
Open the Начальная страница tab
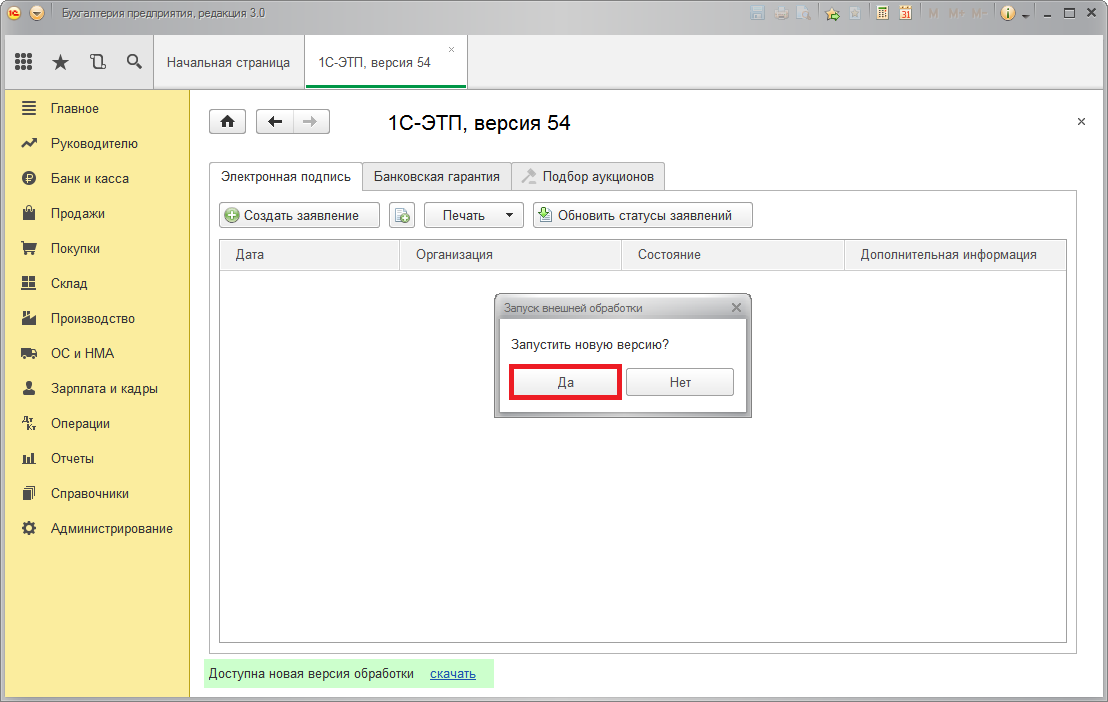coord(228,62)
